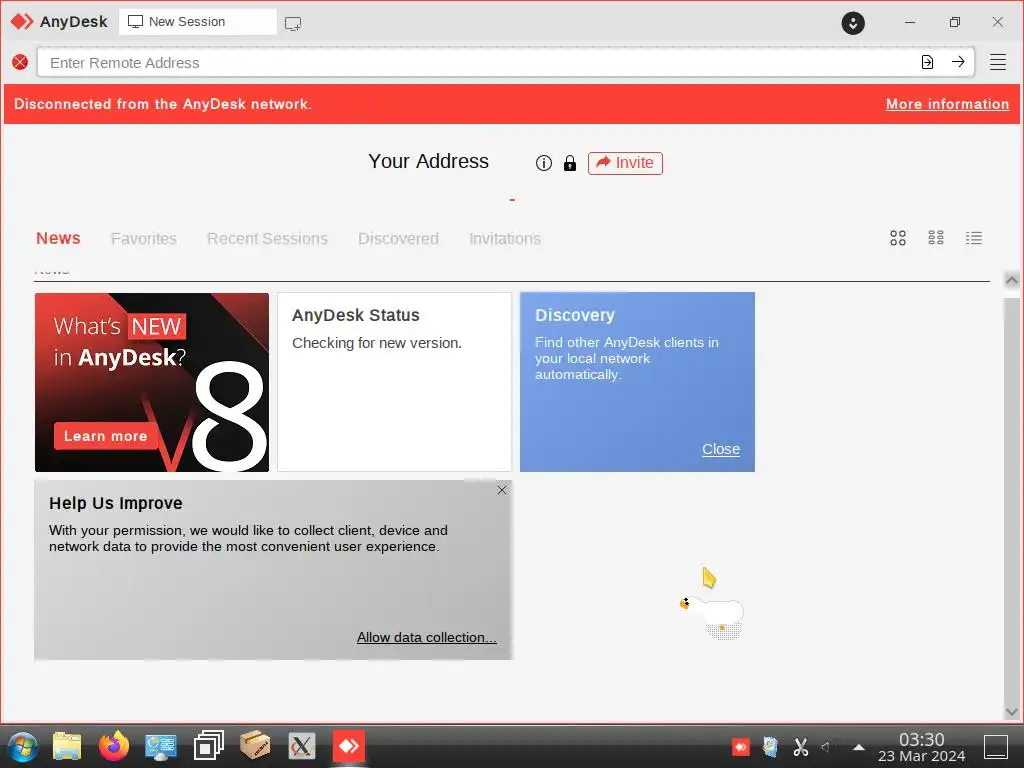Click AnyDesk icon in system tray
This screenshot has width=1024, height=768.
pyautogui.click(x=741, y=746)
